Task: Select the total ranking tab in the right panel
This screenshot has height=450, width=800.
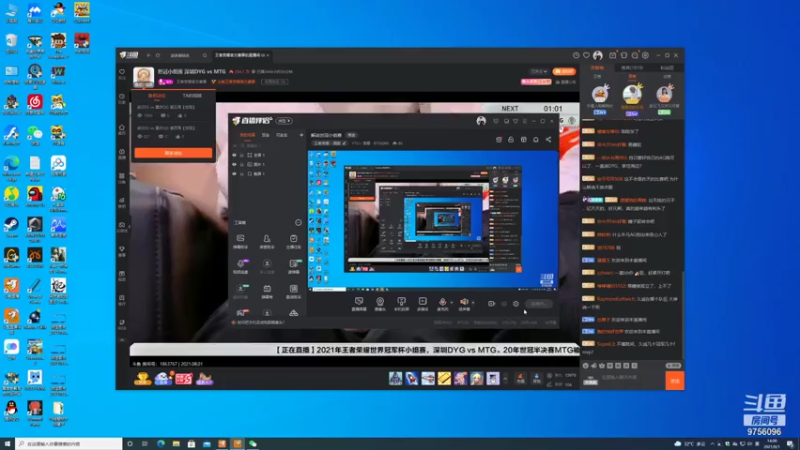Action: tap(666, 77)
